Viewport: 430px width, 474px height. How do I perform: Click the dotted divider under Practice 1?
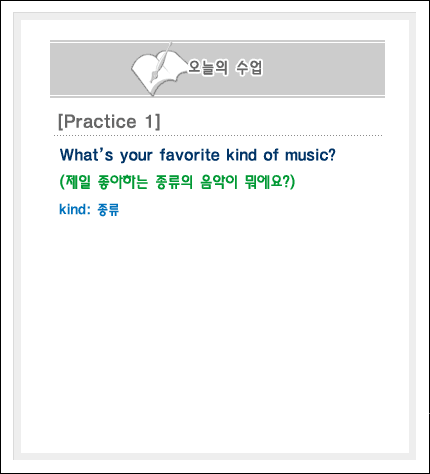[x=218, y=136]
